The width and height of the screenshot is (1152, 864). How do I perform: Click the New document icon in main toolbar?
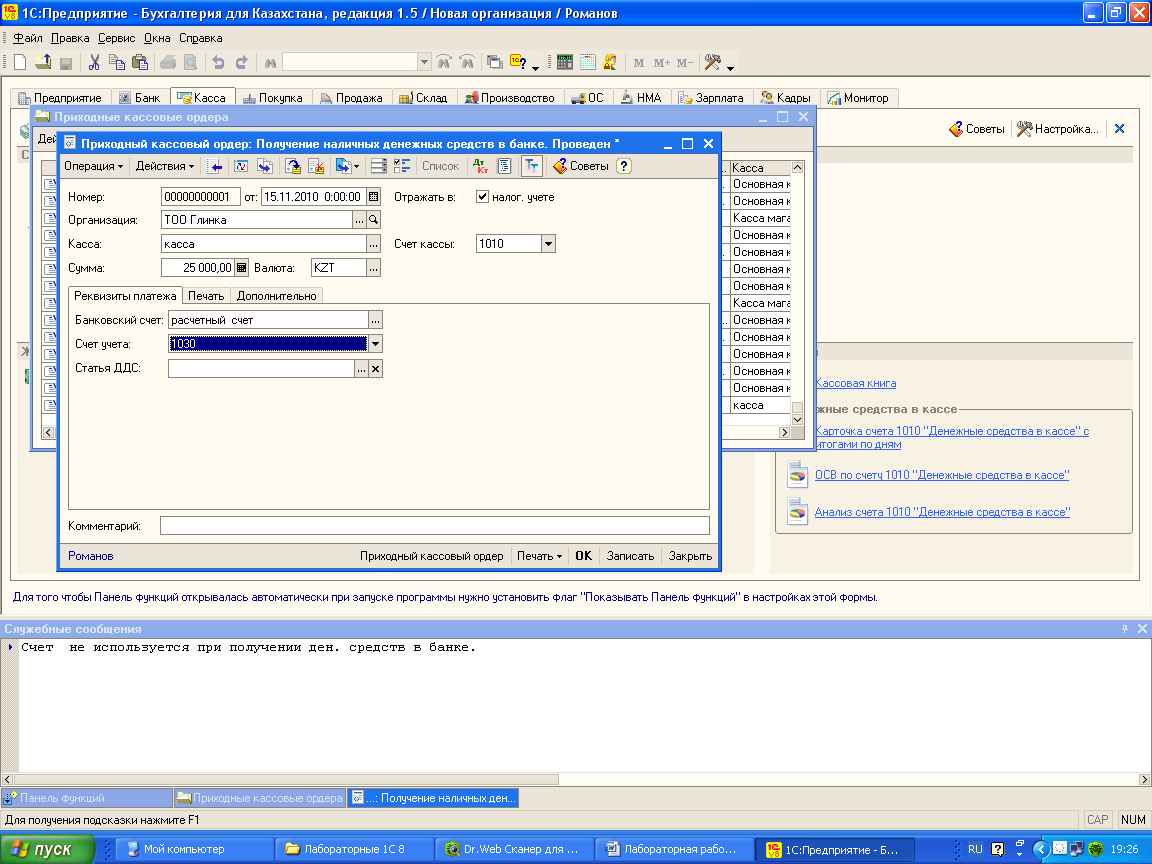click(x=20, y=62)
